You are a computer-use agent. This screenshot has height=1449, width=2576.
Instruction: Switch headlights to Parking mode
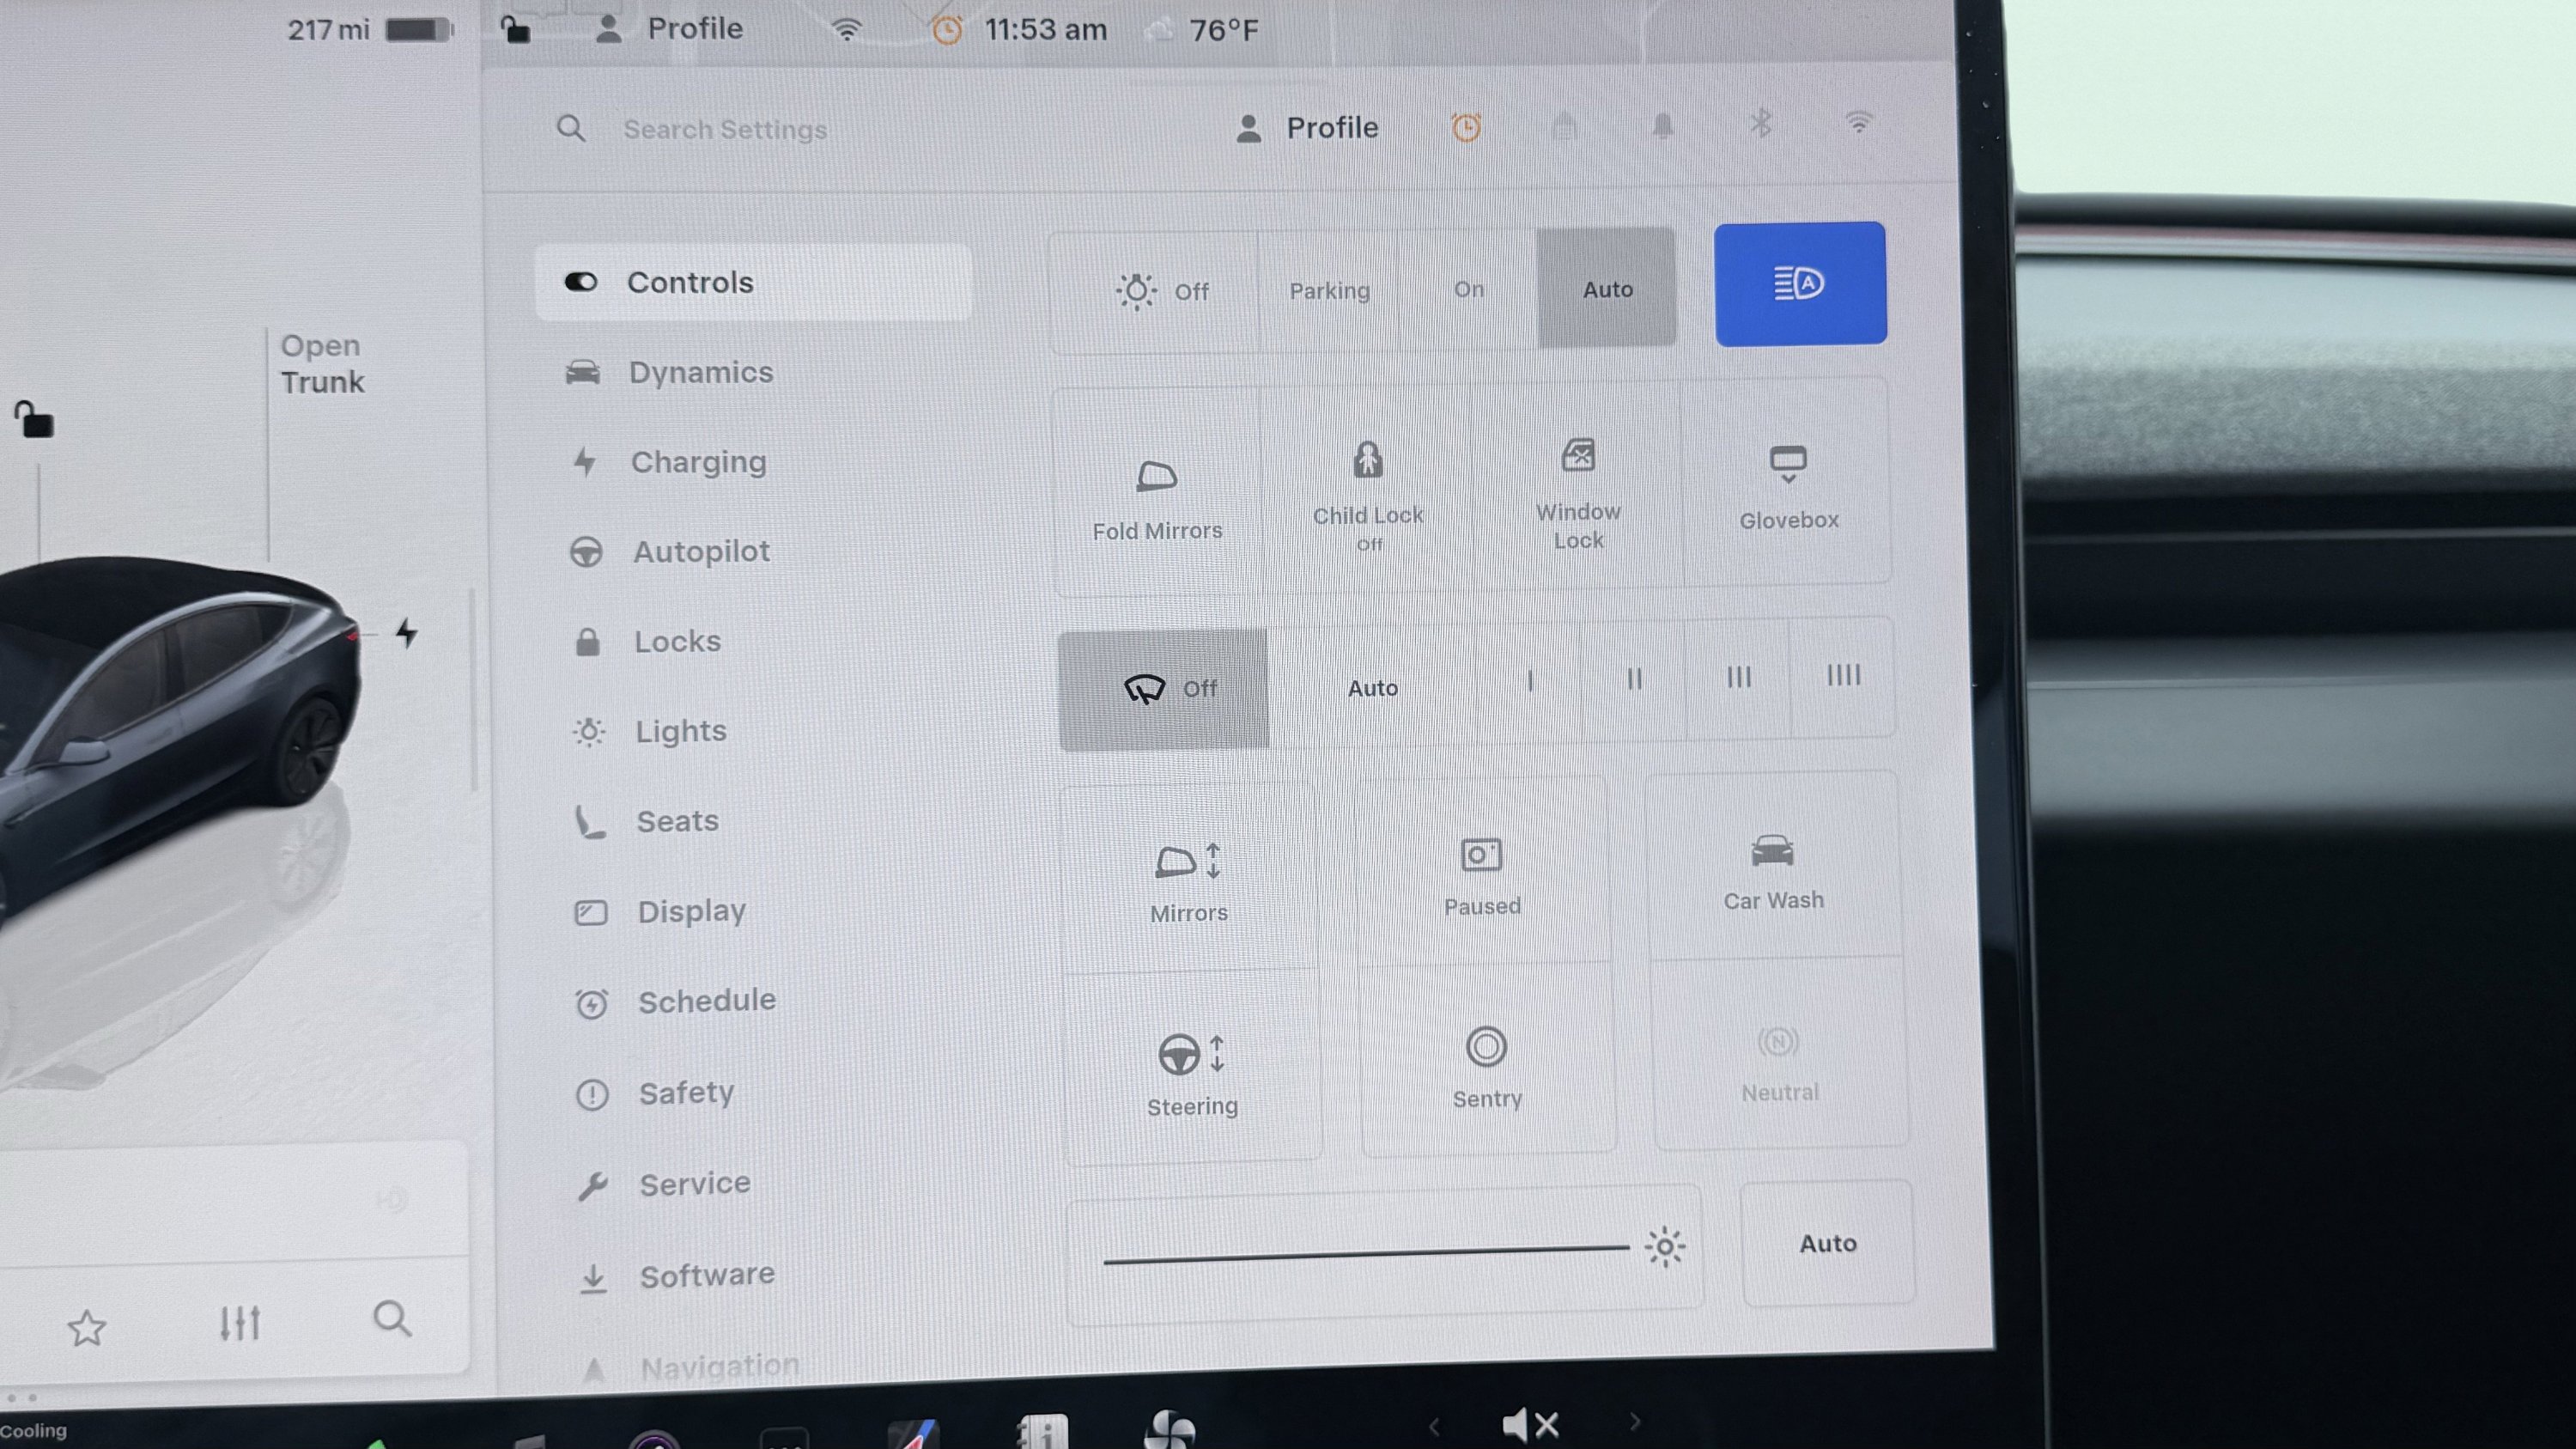pyautogui.click(x=1329, y=291)
